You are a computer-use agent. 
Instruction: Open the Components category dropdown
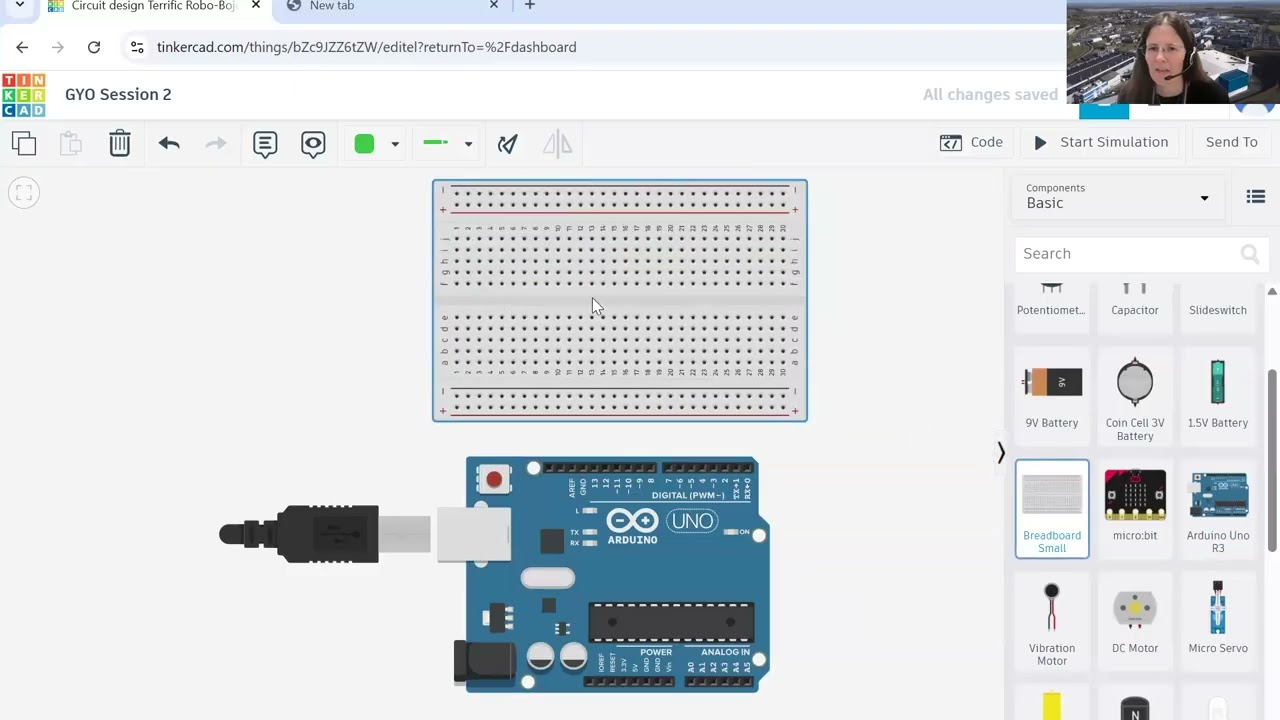(x=1118, y=196)
